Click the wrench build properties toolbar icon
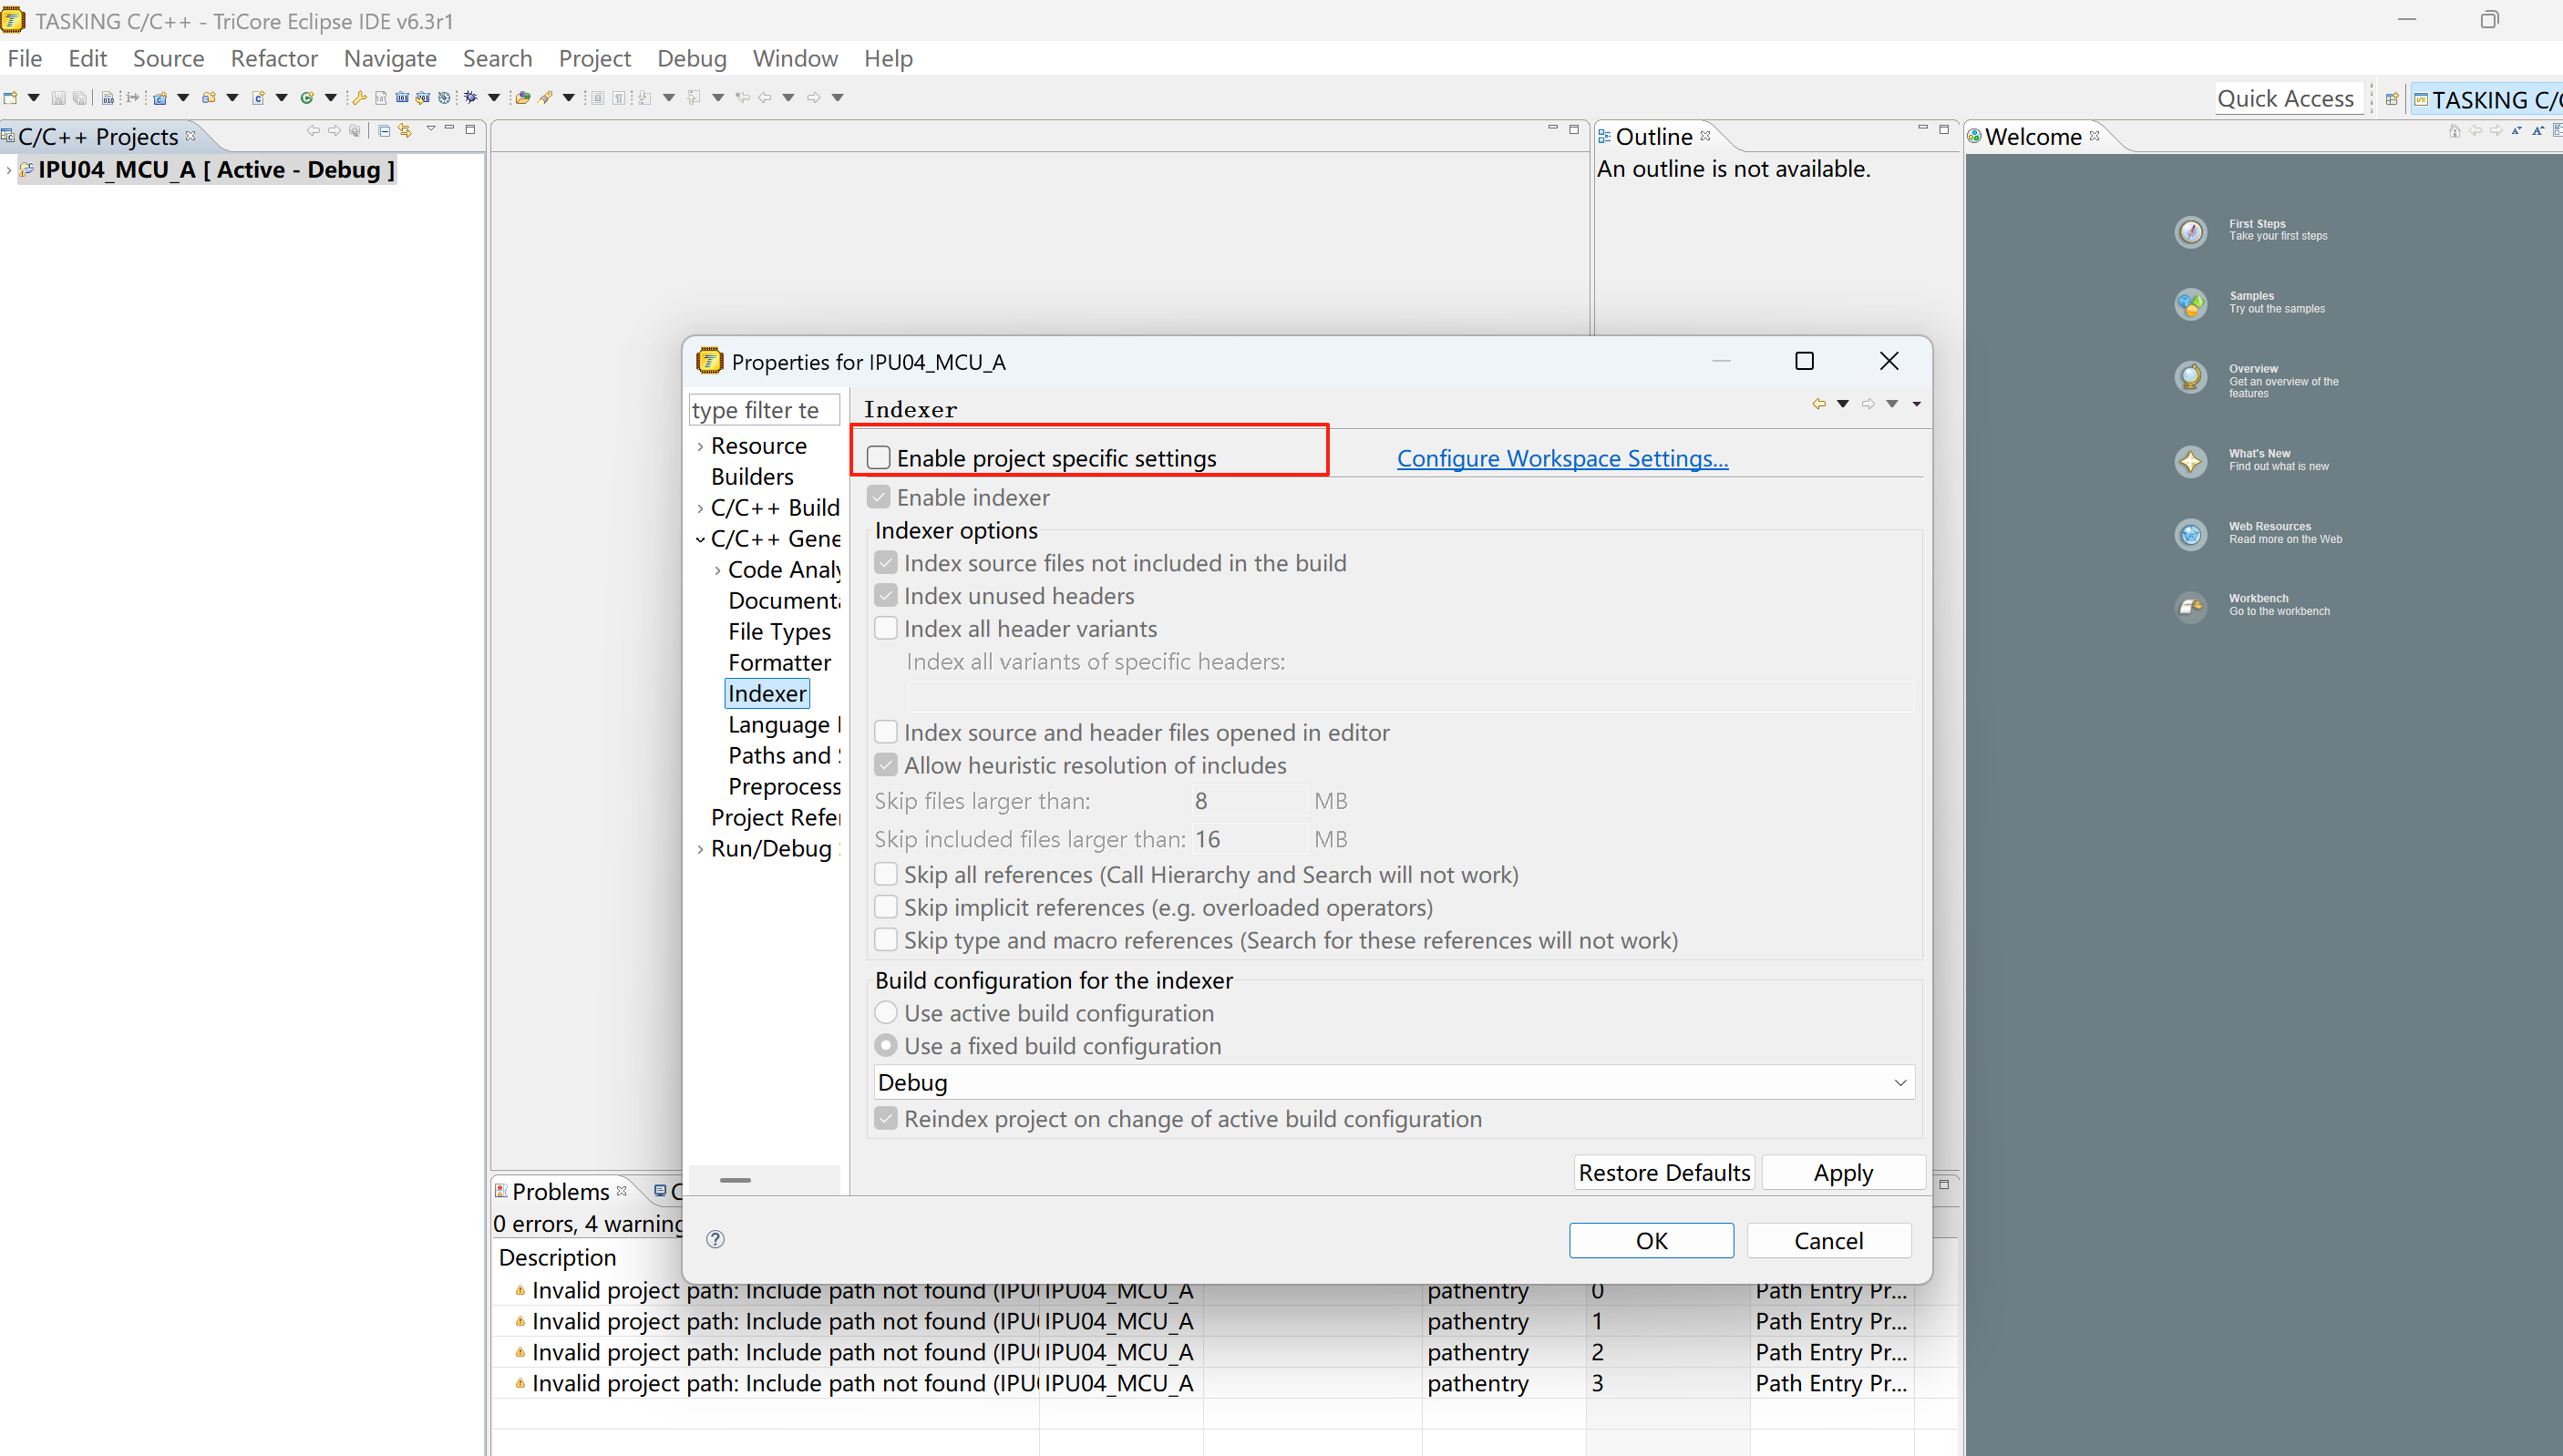The height and width of the screenshot is (1456, 2563). pyautogui.click(x=359, y=97)
